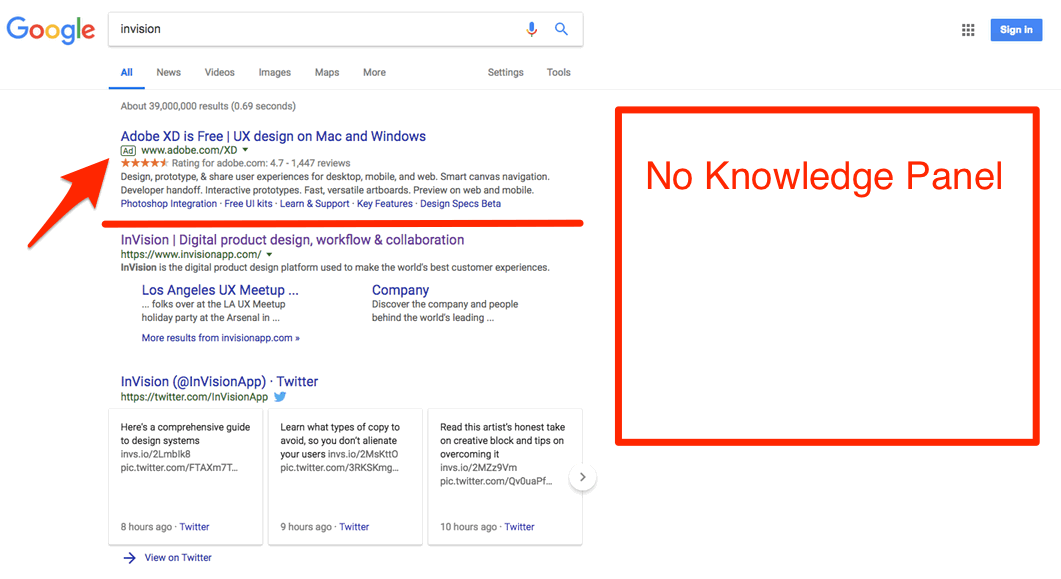
Task: Open Settings menu
Action: tap(505, 72)
